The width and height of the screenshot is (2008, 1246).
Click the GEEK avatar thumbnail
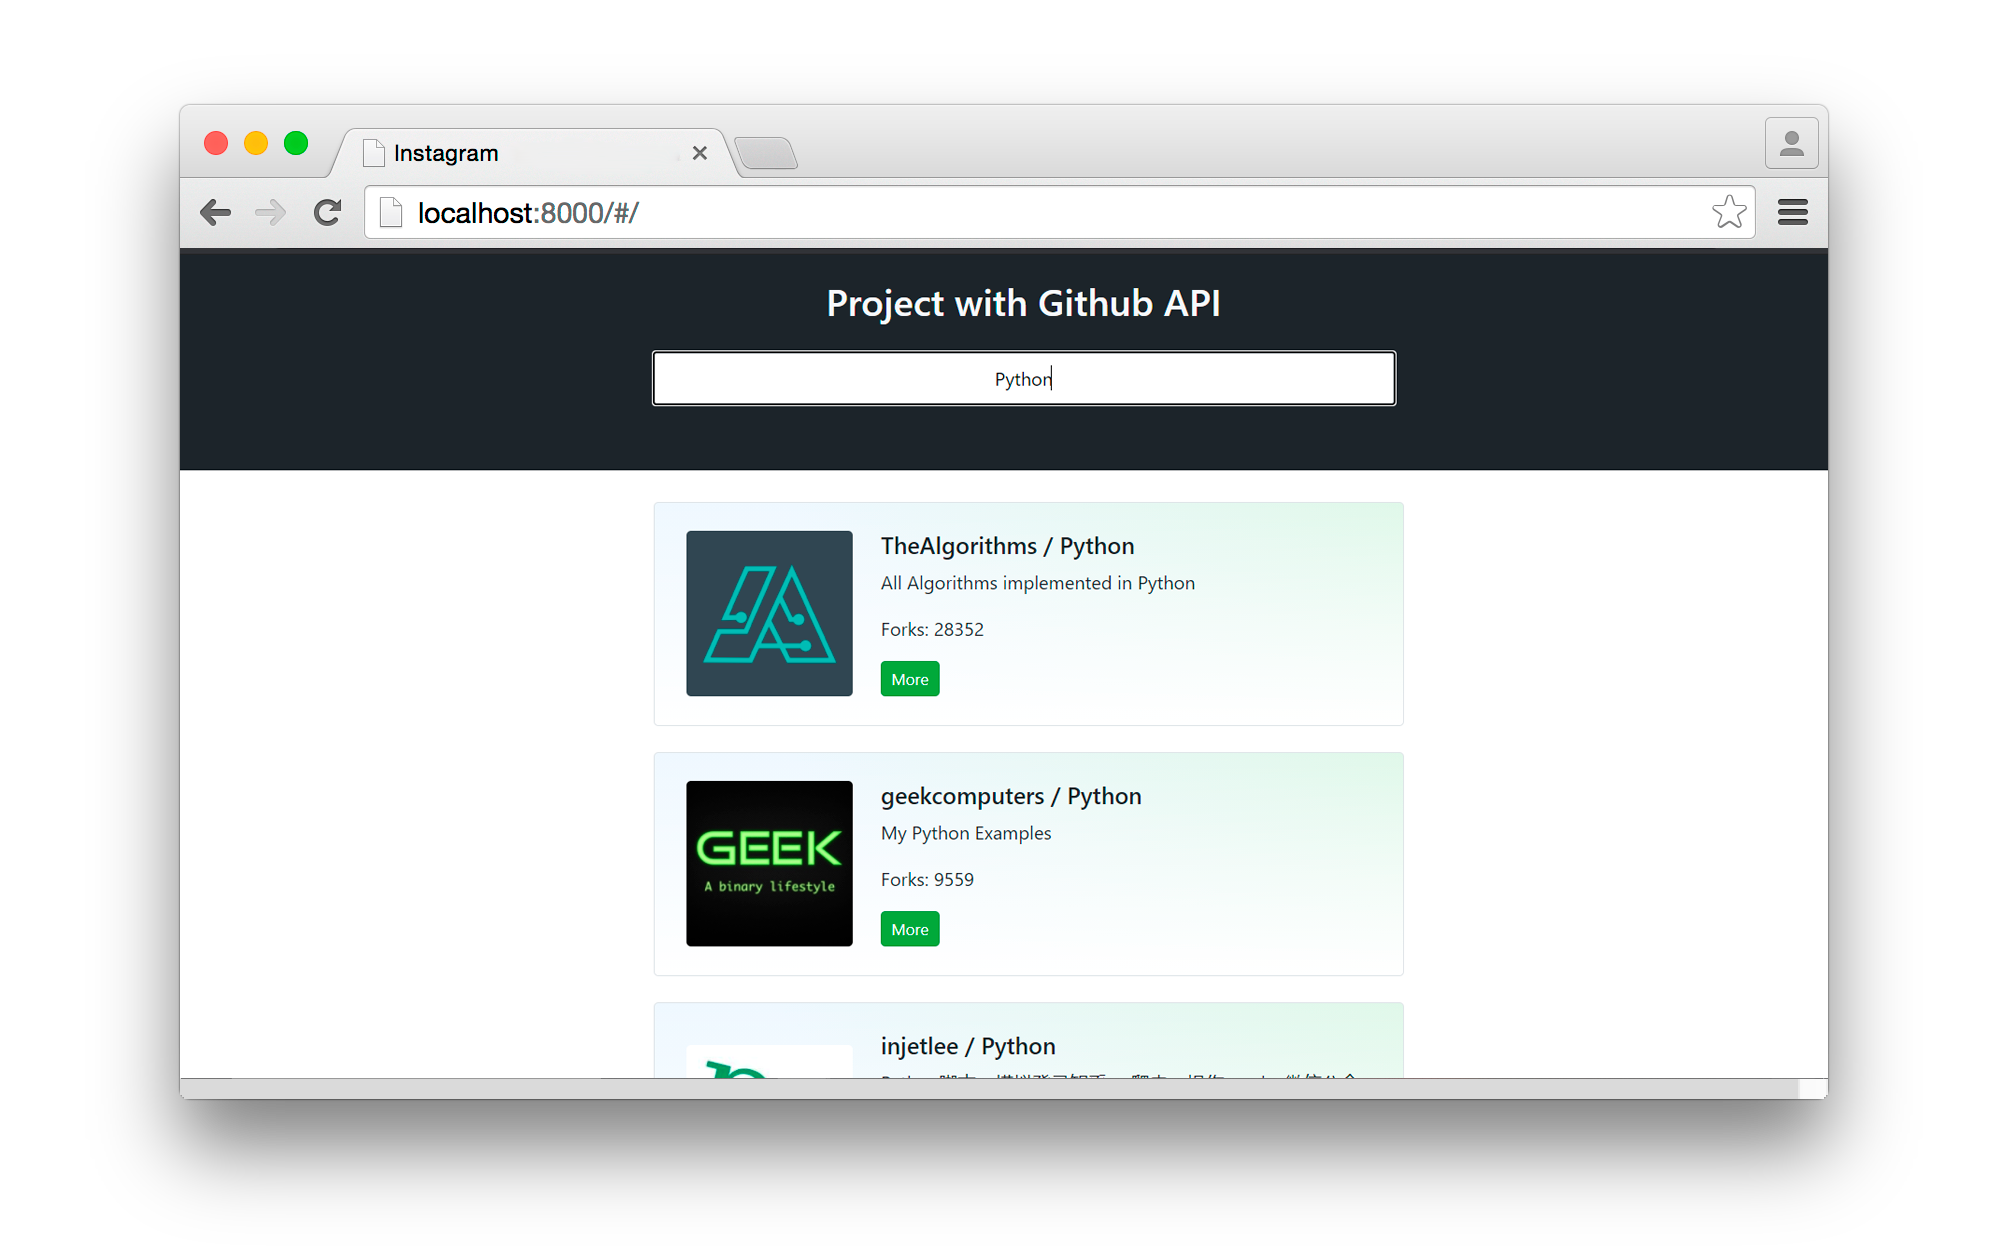769,863
